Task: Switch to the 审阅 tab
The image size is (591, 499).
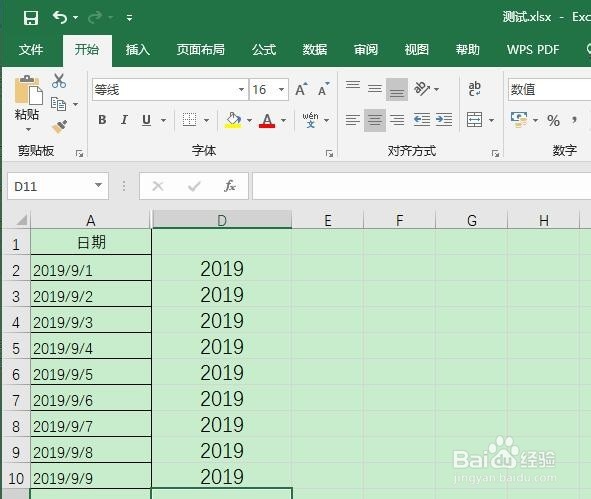Action: [366, 49]
